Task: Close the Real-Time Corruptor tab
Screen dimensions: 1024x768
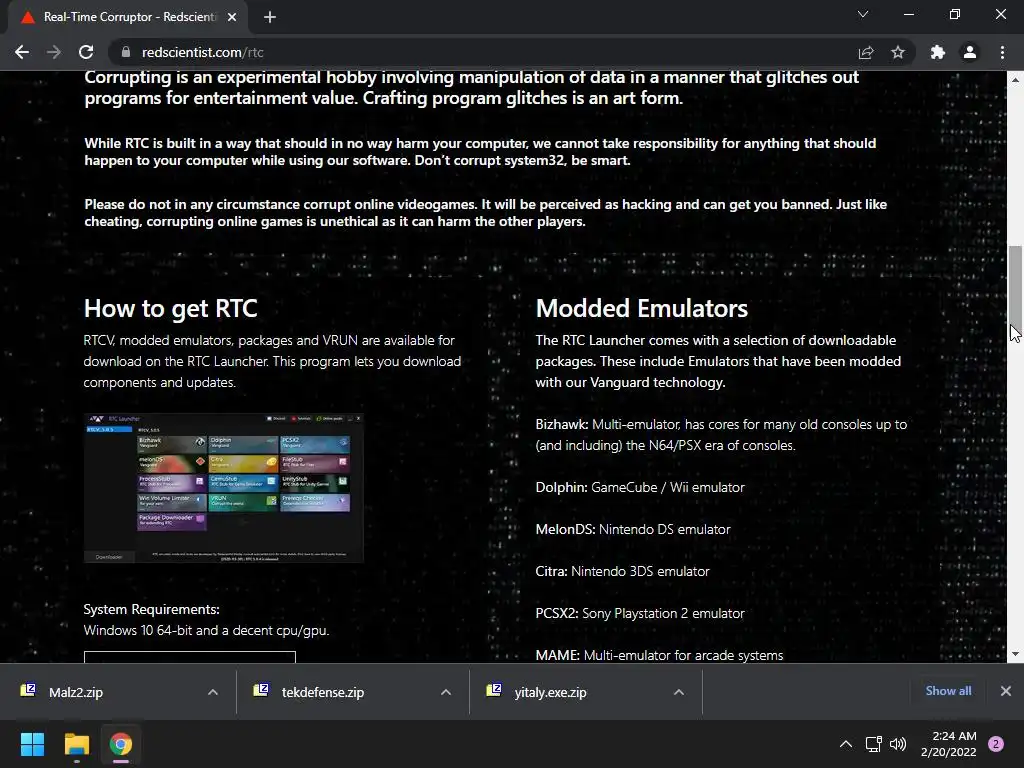Action: [x=232, y=17]
